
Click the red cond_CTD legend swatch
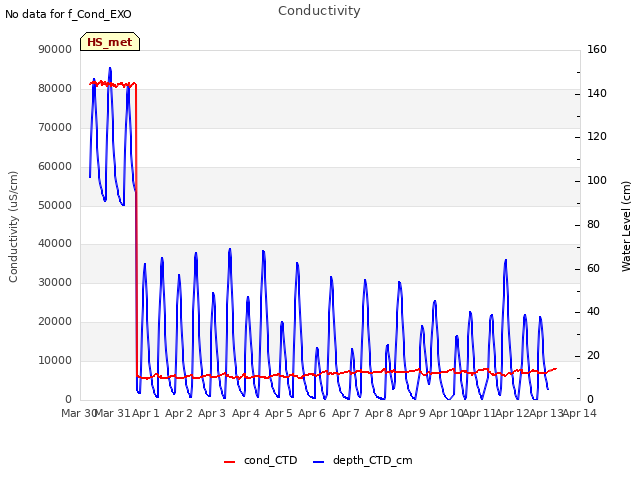tap(229, 462)
